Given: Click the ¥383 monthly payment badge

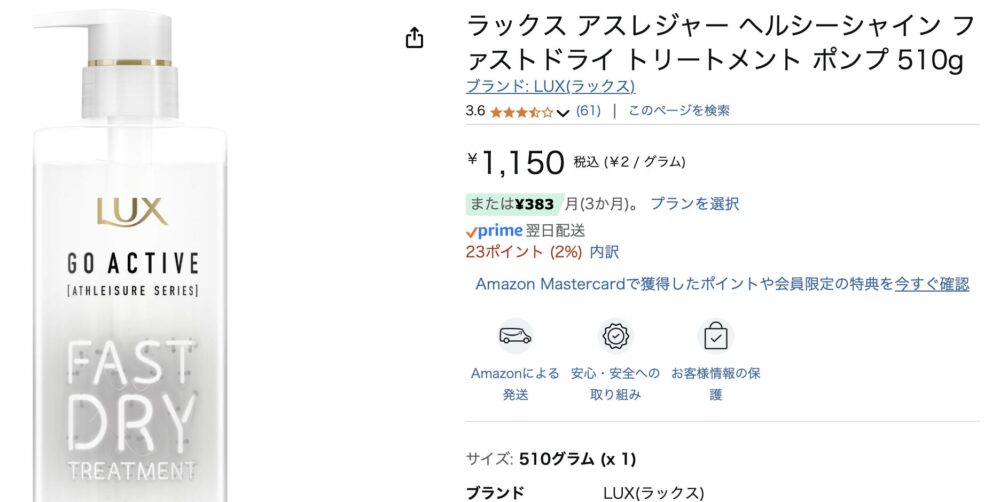Looking at the screenshot, I should [515, 204].
